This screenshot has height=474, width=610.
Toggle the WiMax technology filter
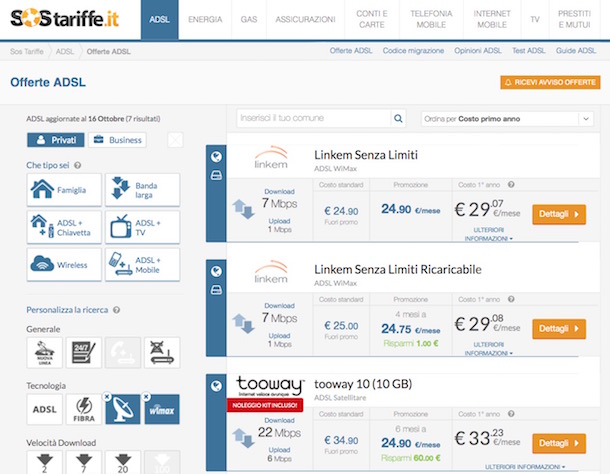click(x=162, y=409)
